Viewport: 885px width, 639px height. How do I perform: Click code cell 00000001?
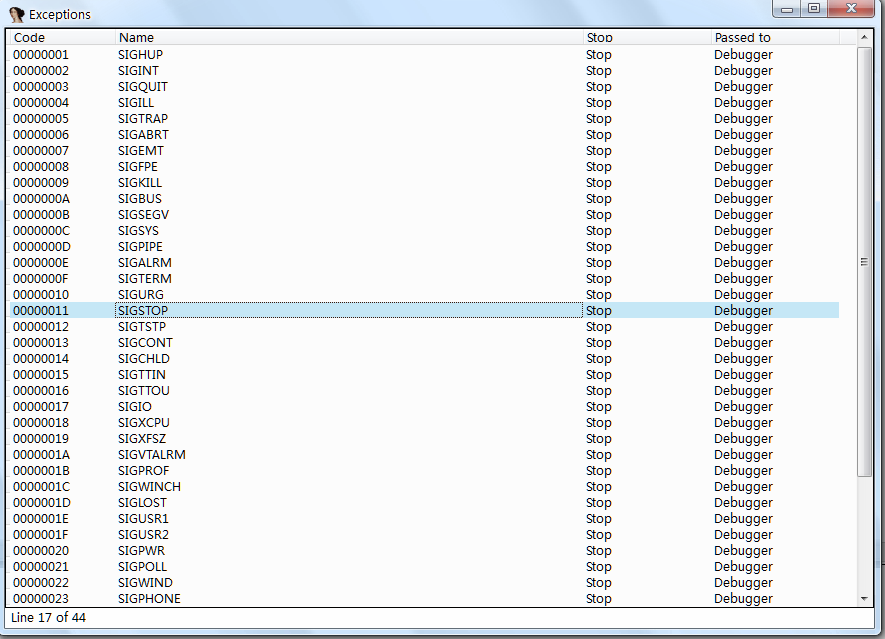click(41, 55)
